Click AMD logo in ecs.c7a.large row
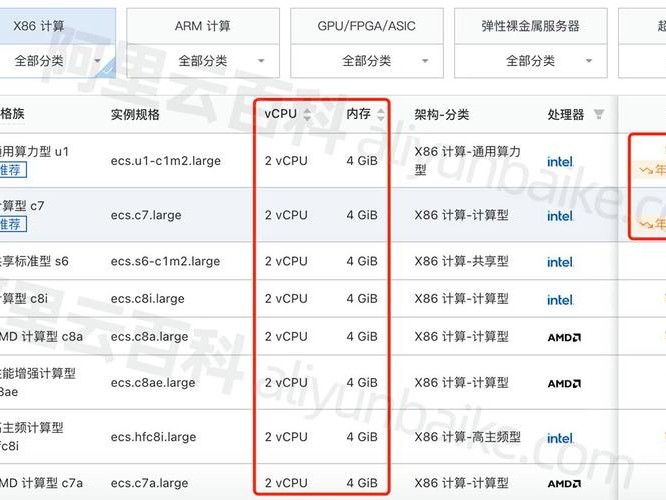The height and width of the screenshot is (500, 666). point(564,483)
